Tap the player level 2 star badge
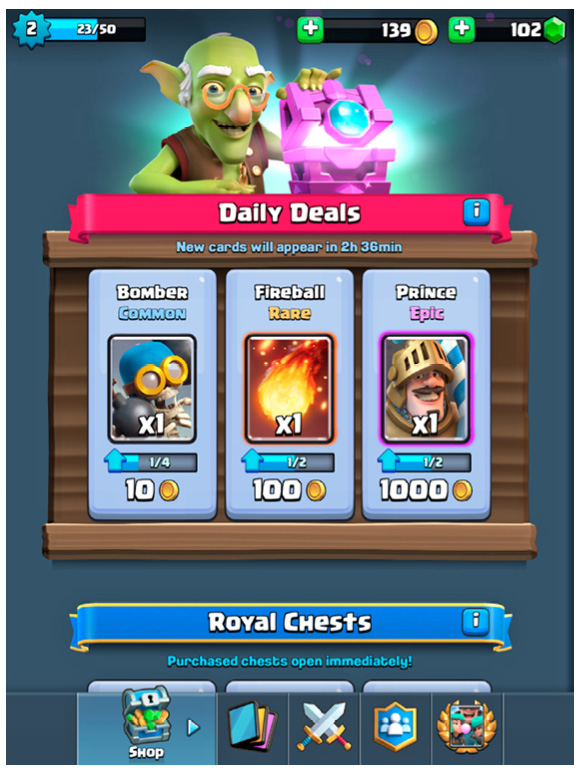580x774 pixels. click(x=31, y=29)
